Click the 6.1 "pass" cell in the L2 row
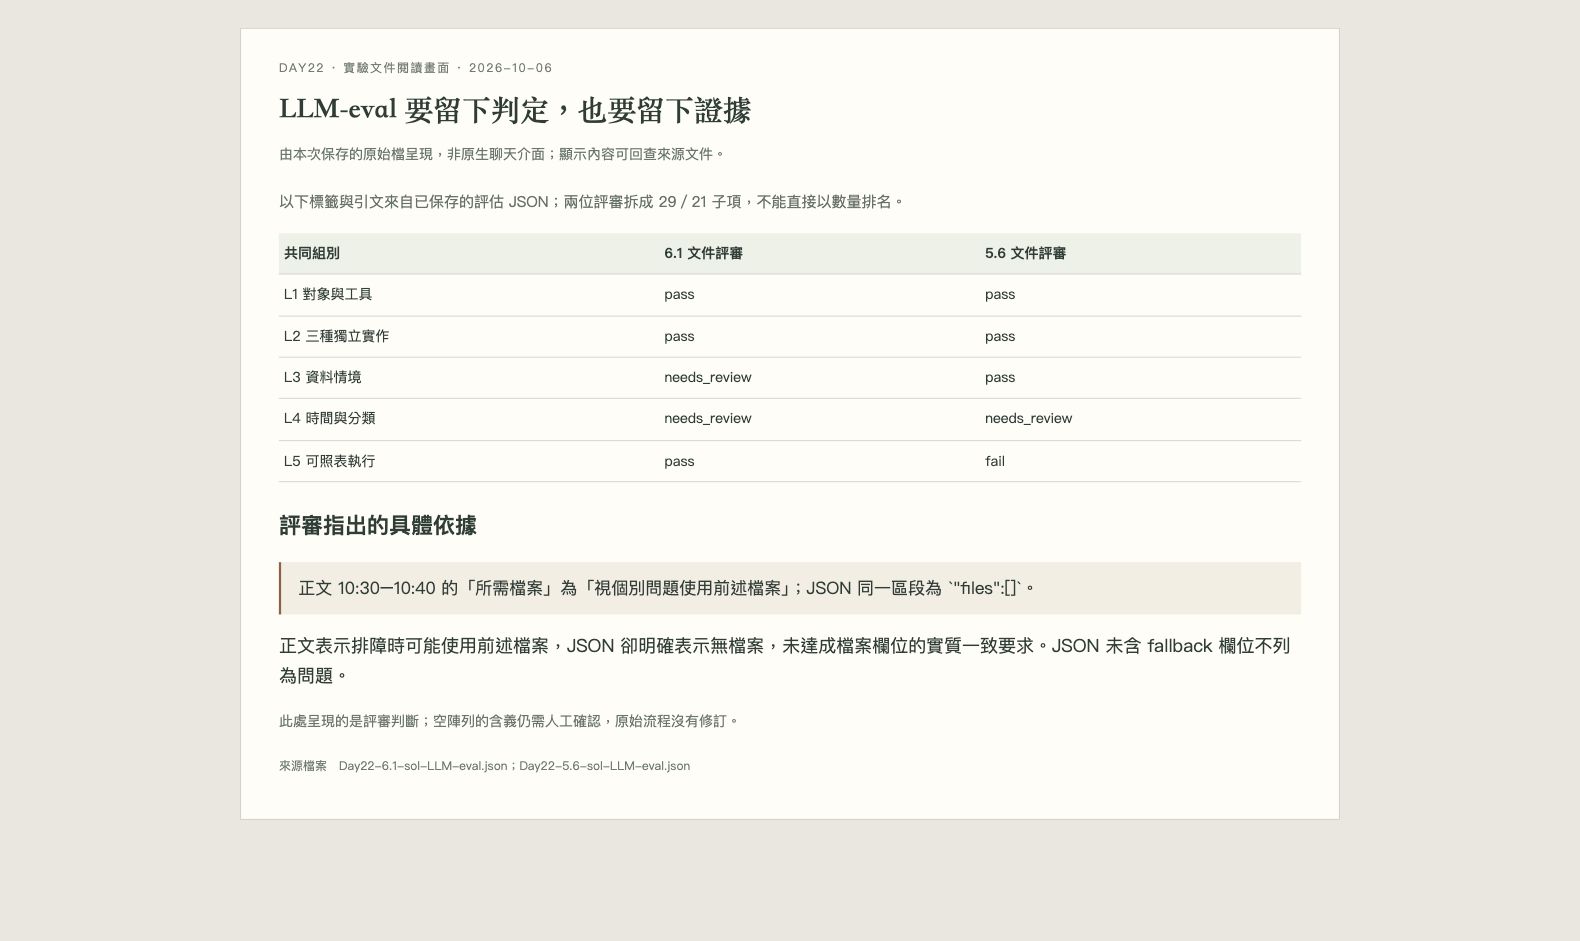Image resolution: width=1580 pixels, height=941 pixels. (679, 336)
